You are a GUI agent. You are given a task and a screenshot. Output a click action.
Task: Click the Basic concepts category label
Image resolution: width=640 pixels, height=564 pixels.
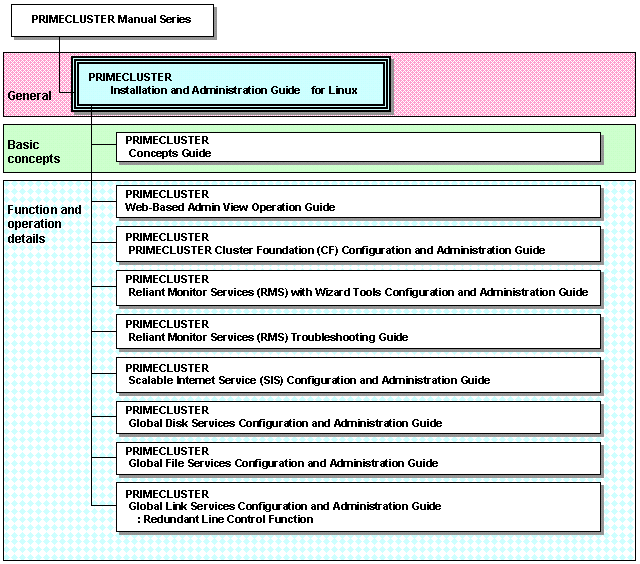click(33, 152)
